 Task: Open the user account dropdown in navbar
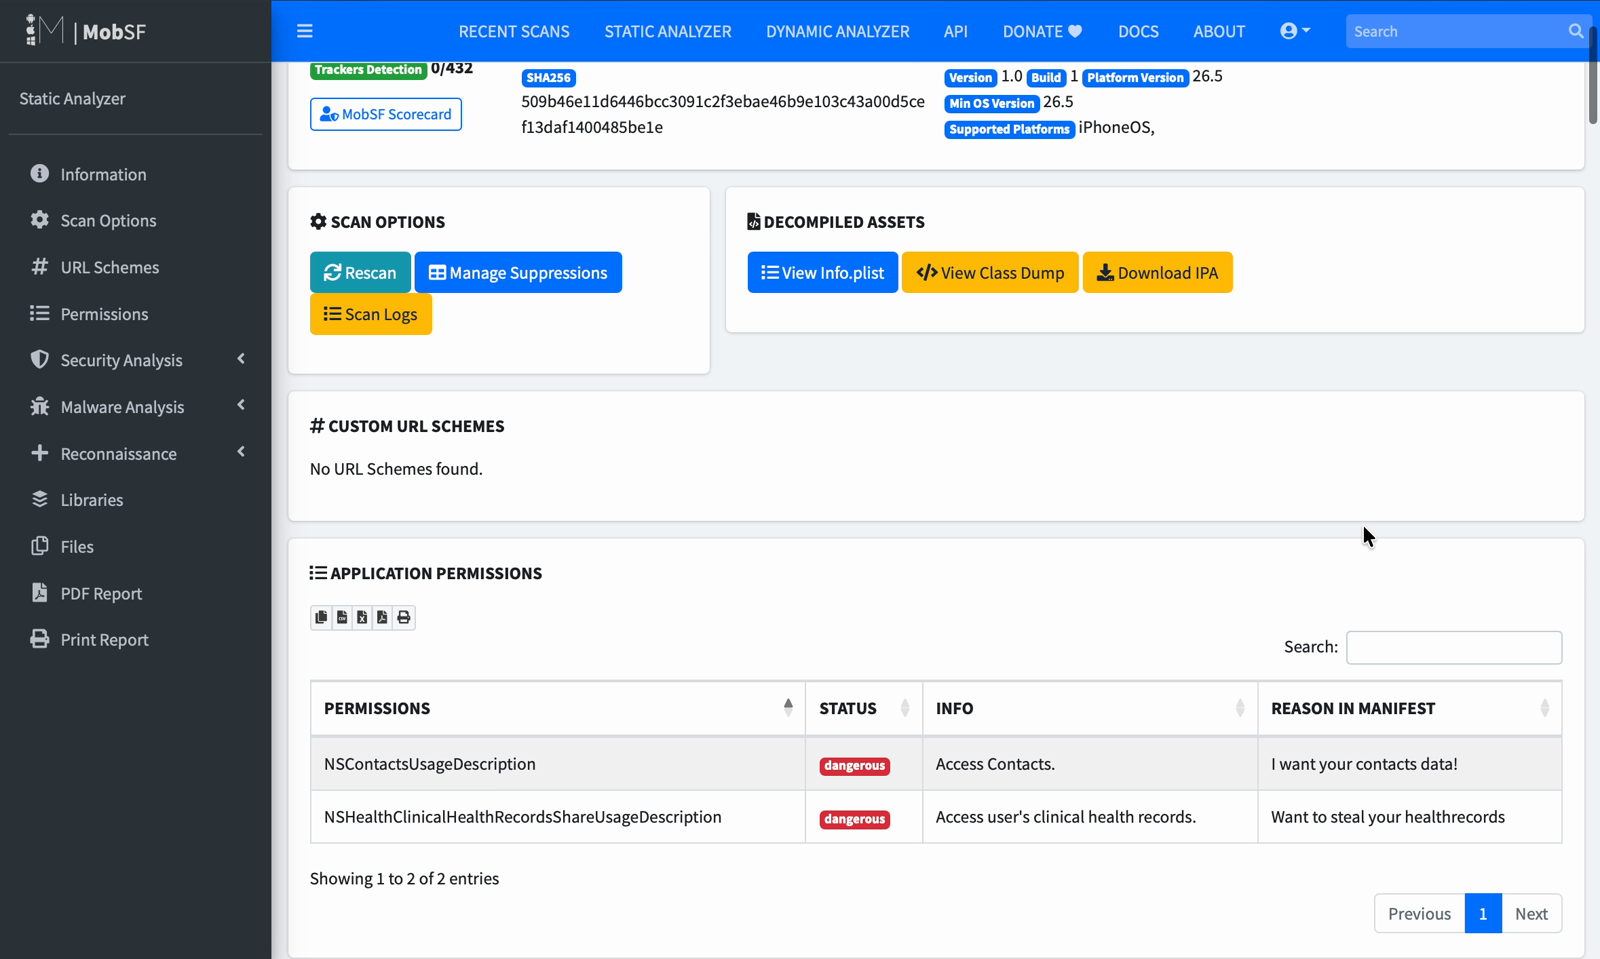1295,31
